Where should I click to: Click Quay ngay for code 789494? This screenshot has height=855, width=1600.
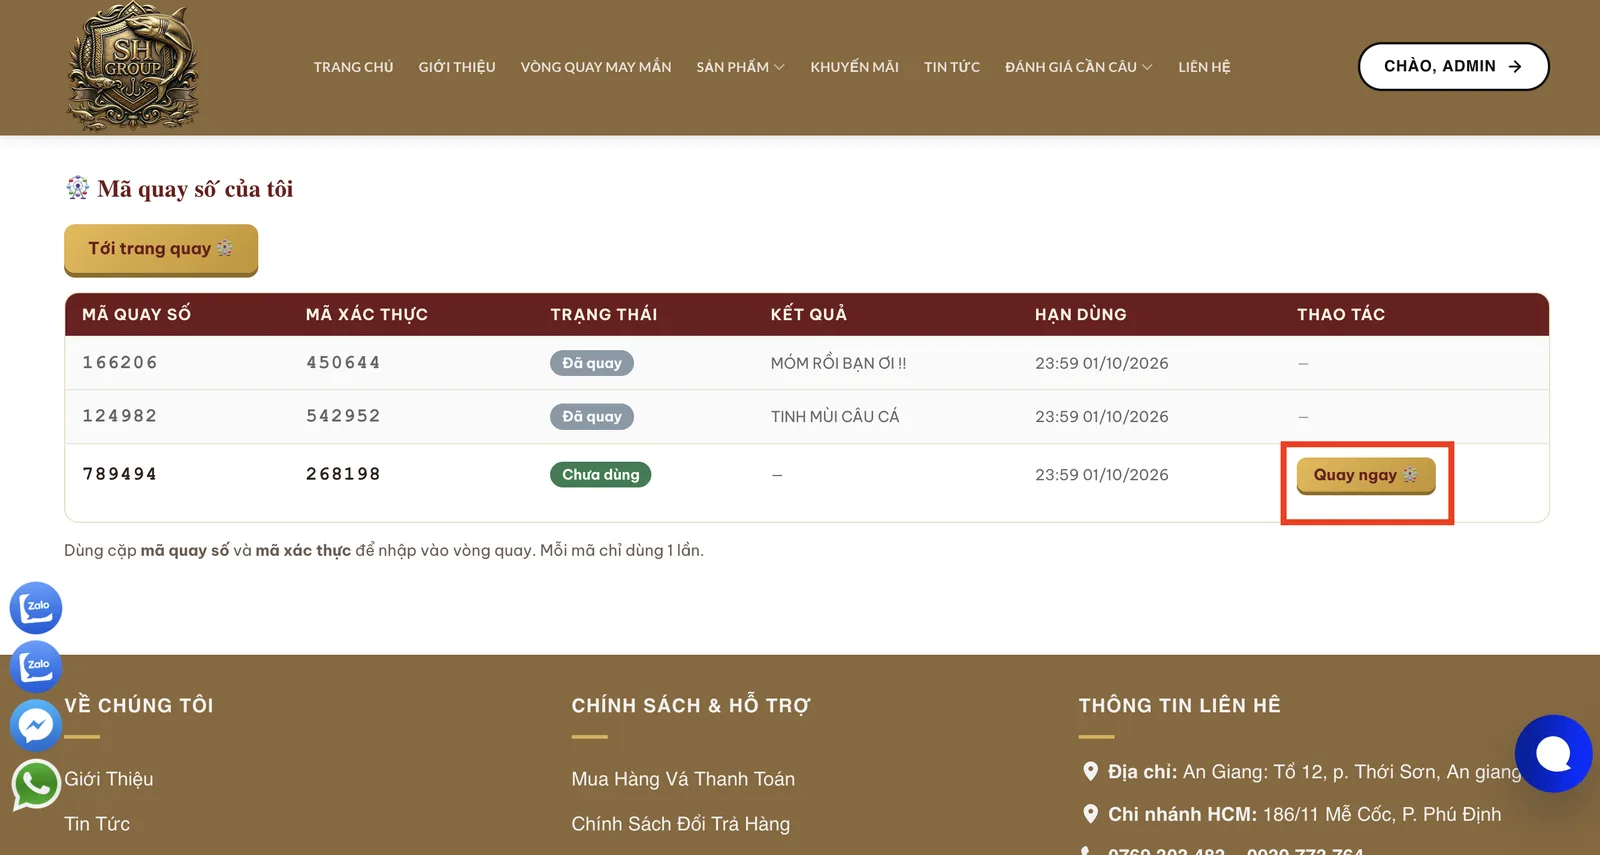(1366, 475)
